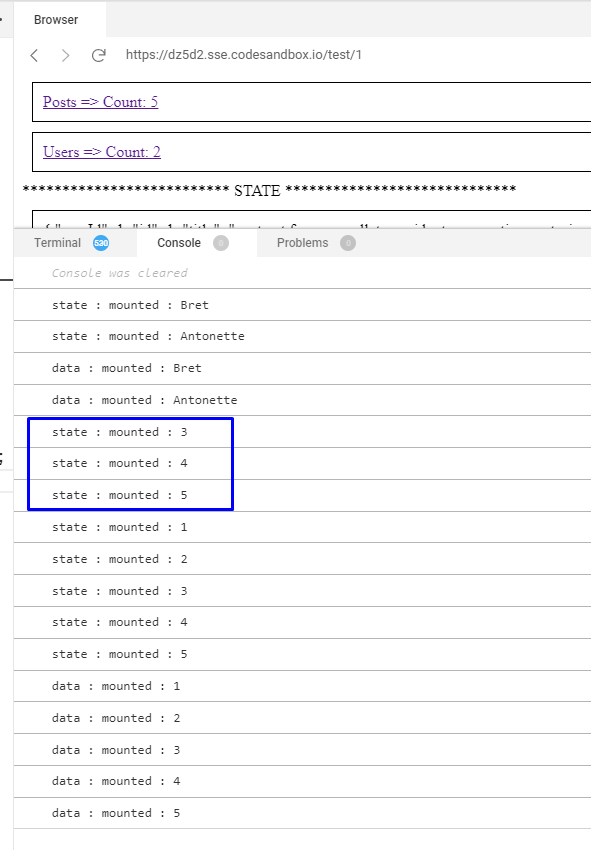Select log 'data : mounted : 3'
The width and height of the screenshot is (591, 850).
click(303, 750)
